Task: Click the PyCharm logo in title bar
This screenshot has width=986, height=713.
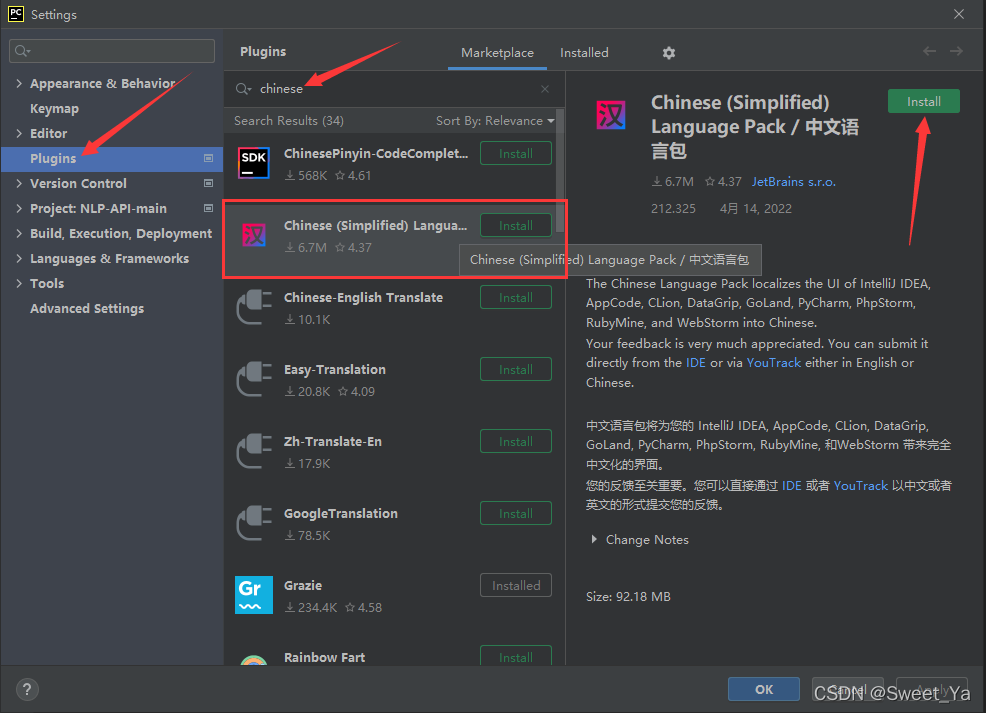Action: click(x=16, y=14)
